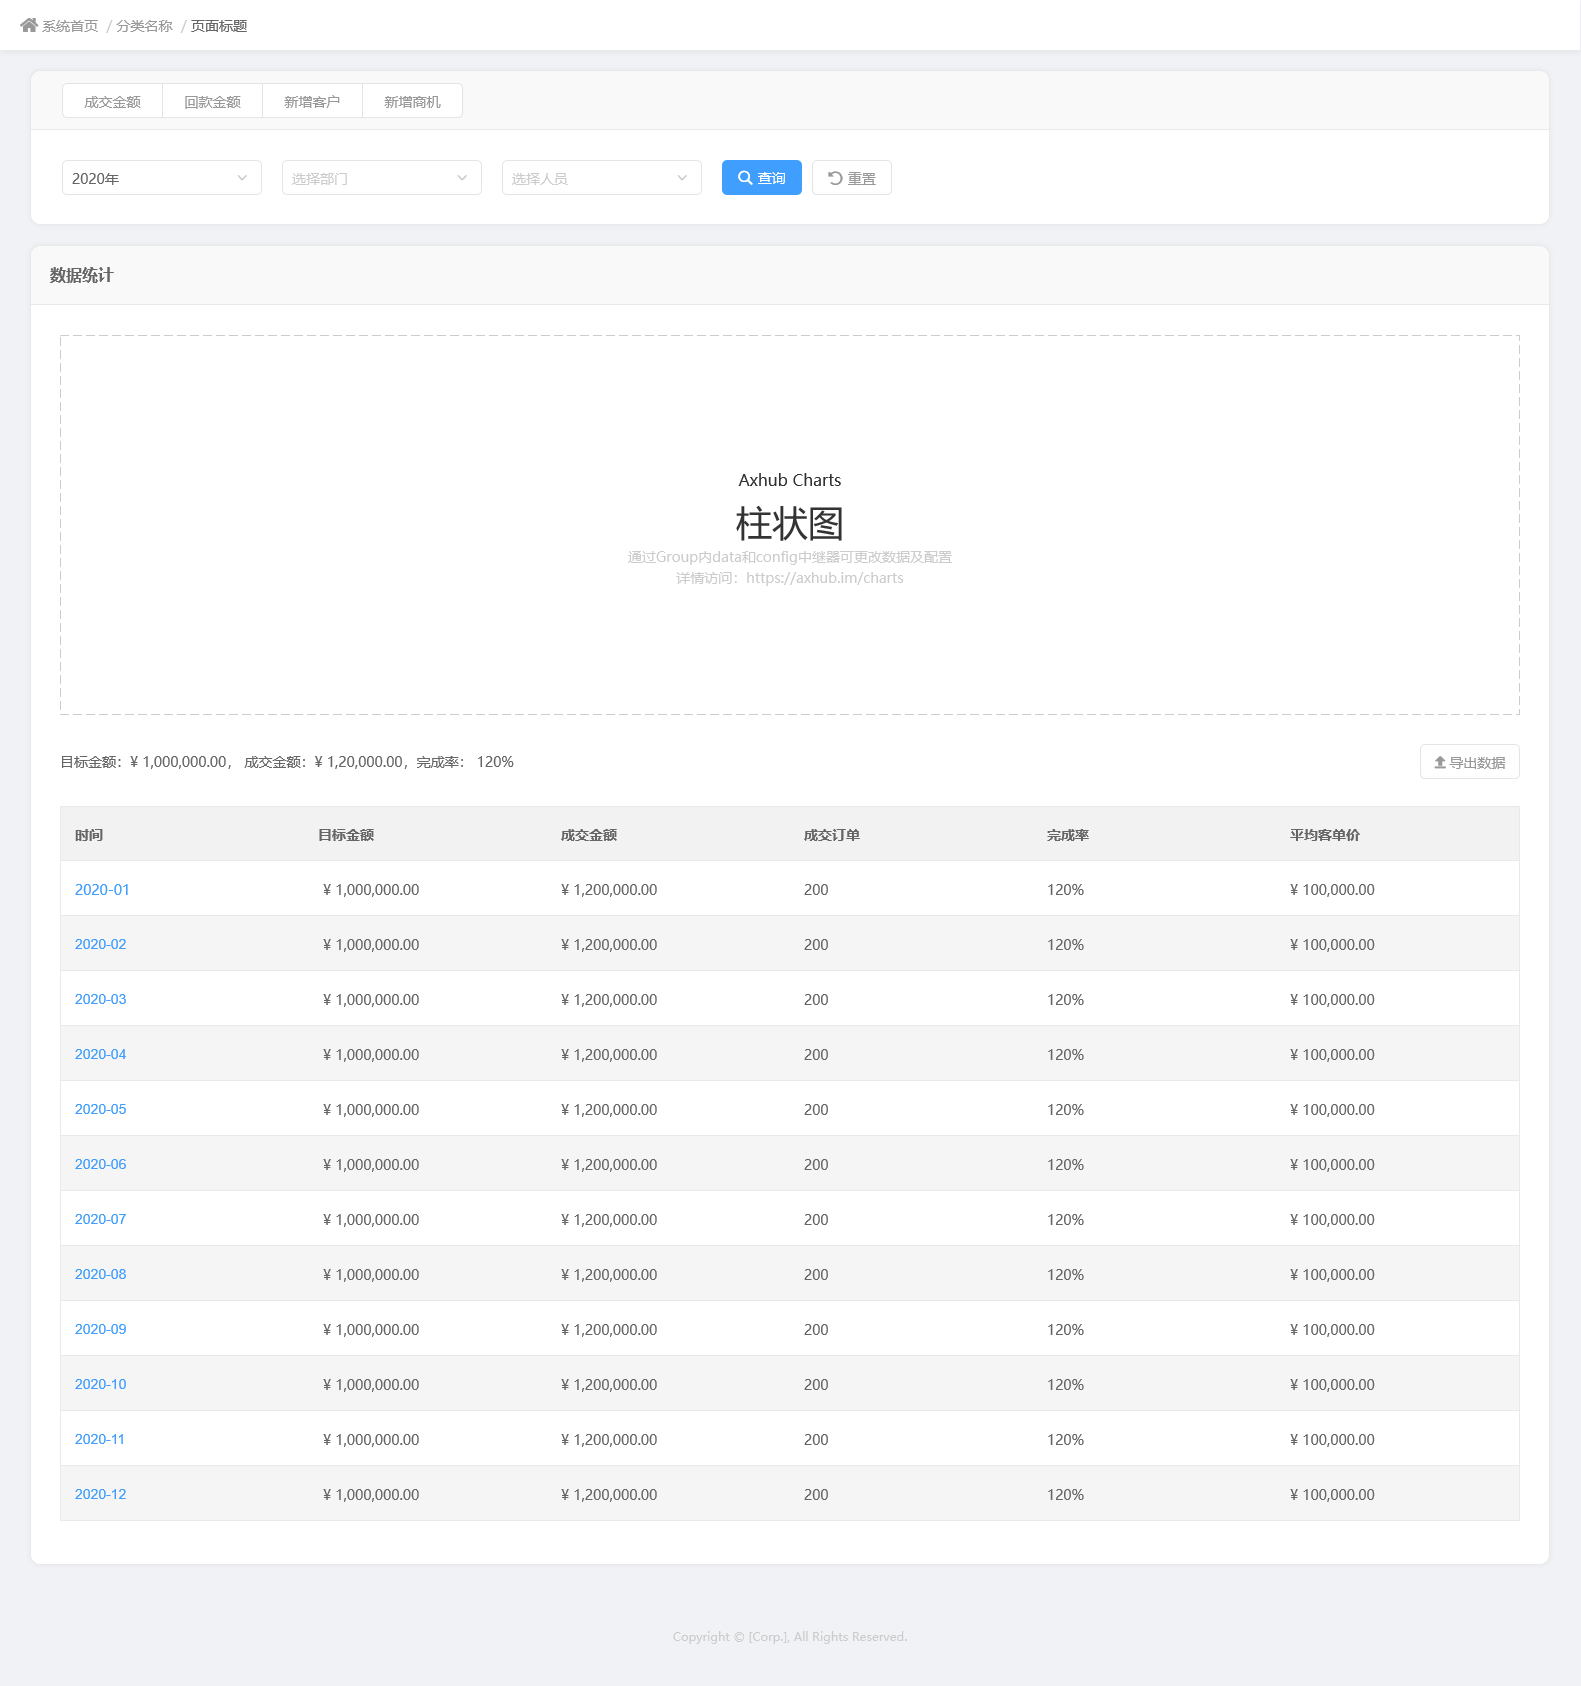Open the 2020-10 row link

click(x=101, y=1384)
